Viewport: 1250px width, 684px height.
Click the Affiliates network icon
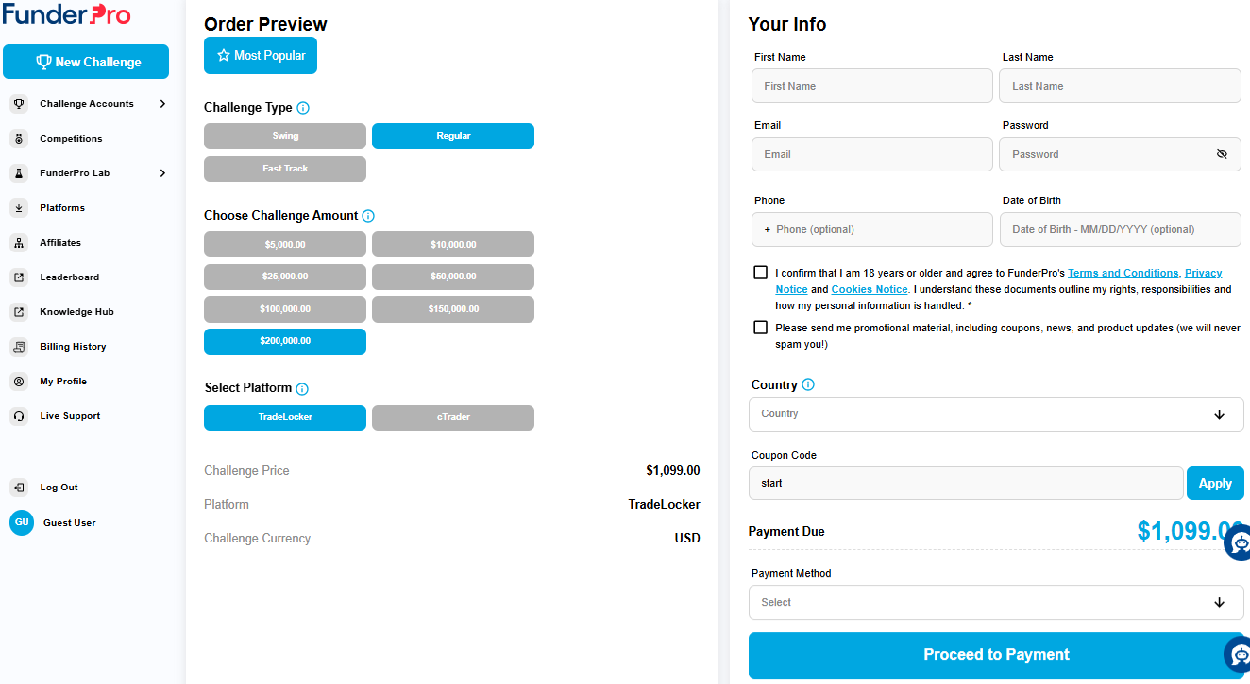tap(18, 243)
